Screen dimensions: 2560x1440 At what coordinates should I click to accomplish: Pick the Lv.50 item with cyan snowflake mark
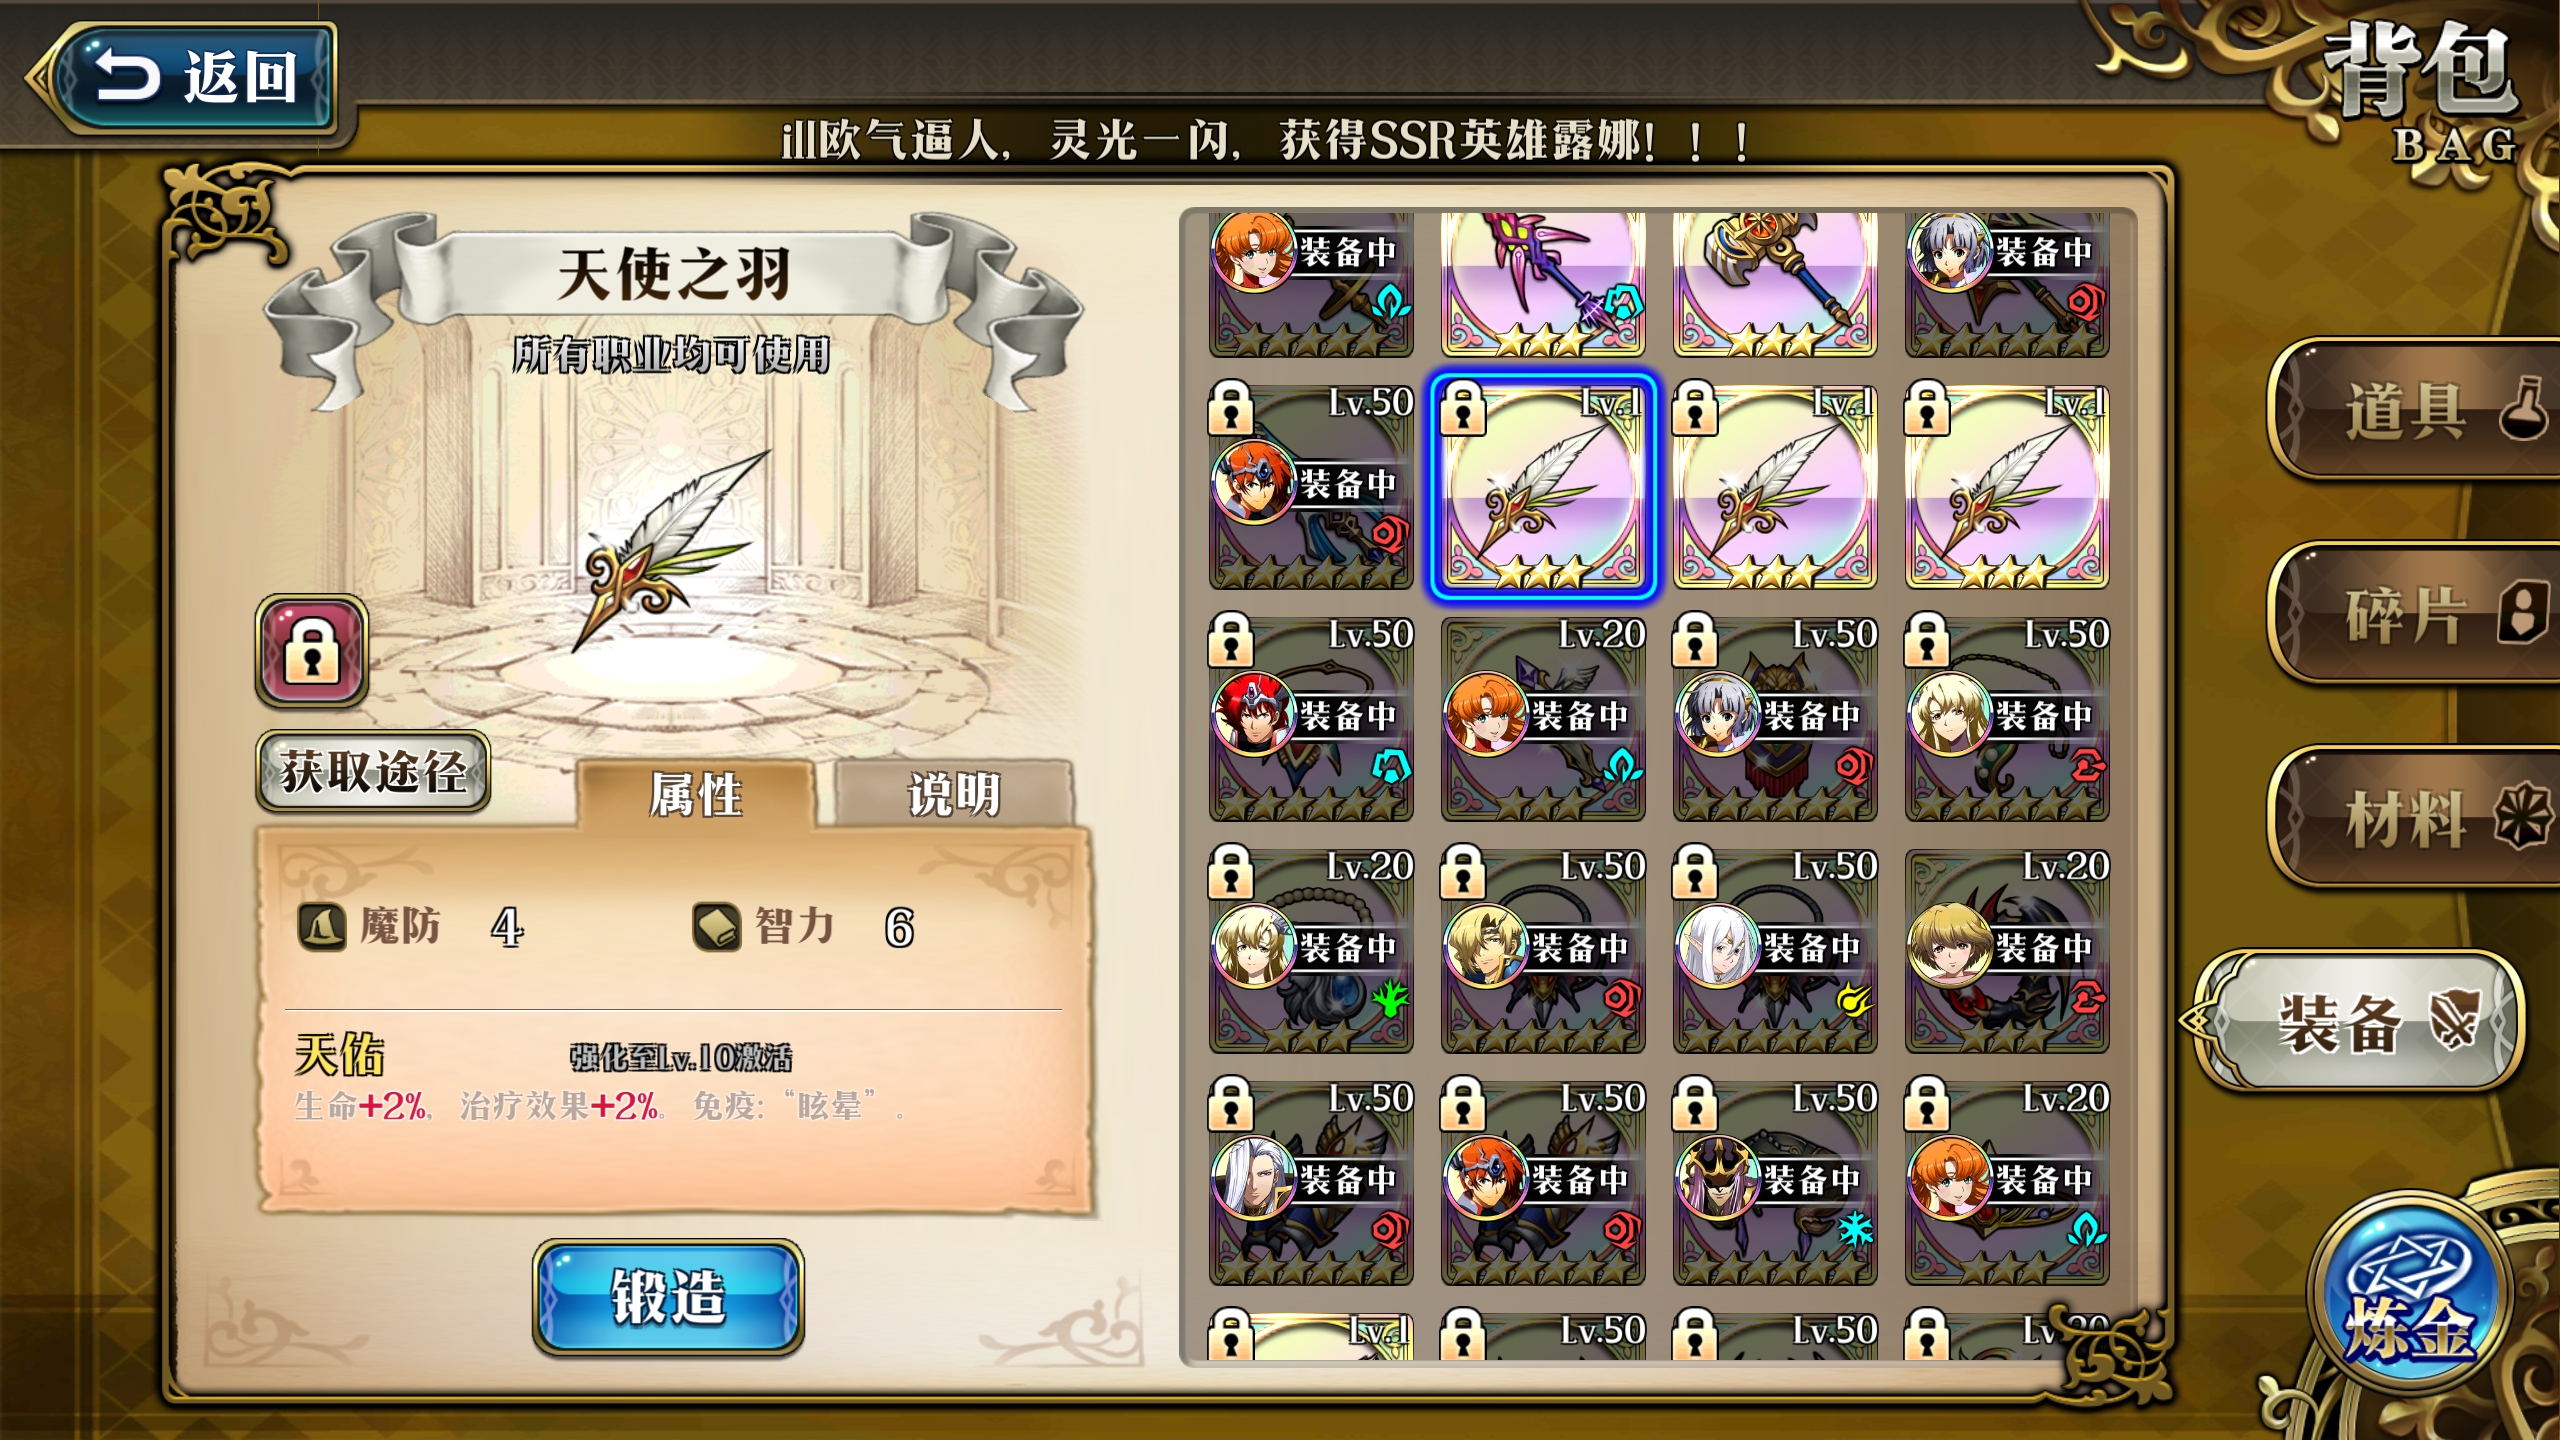(x=1775, y=1182)
